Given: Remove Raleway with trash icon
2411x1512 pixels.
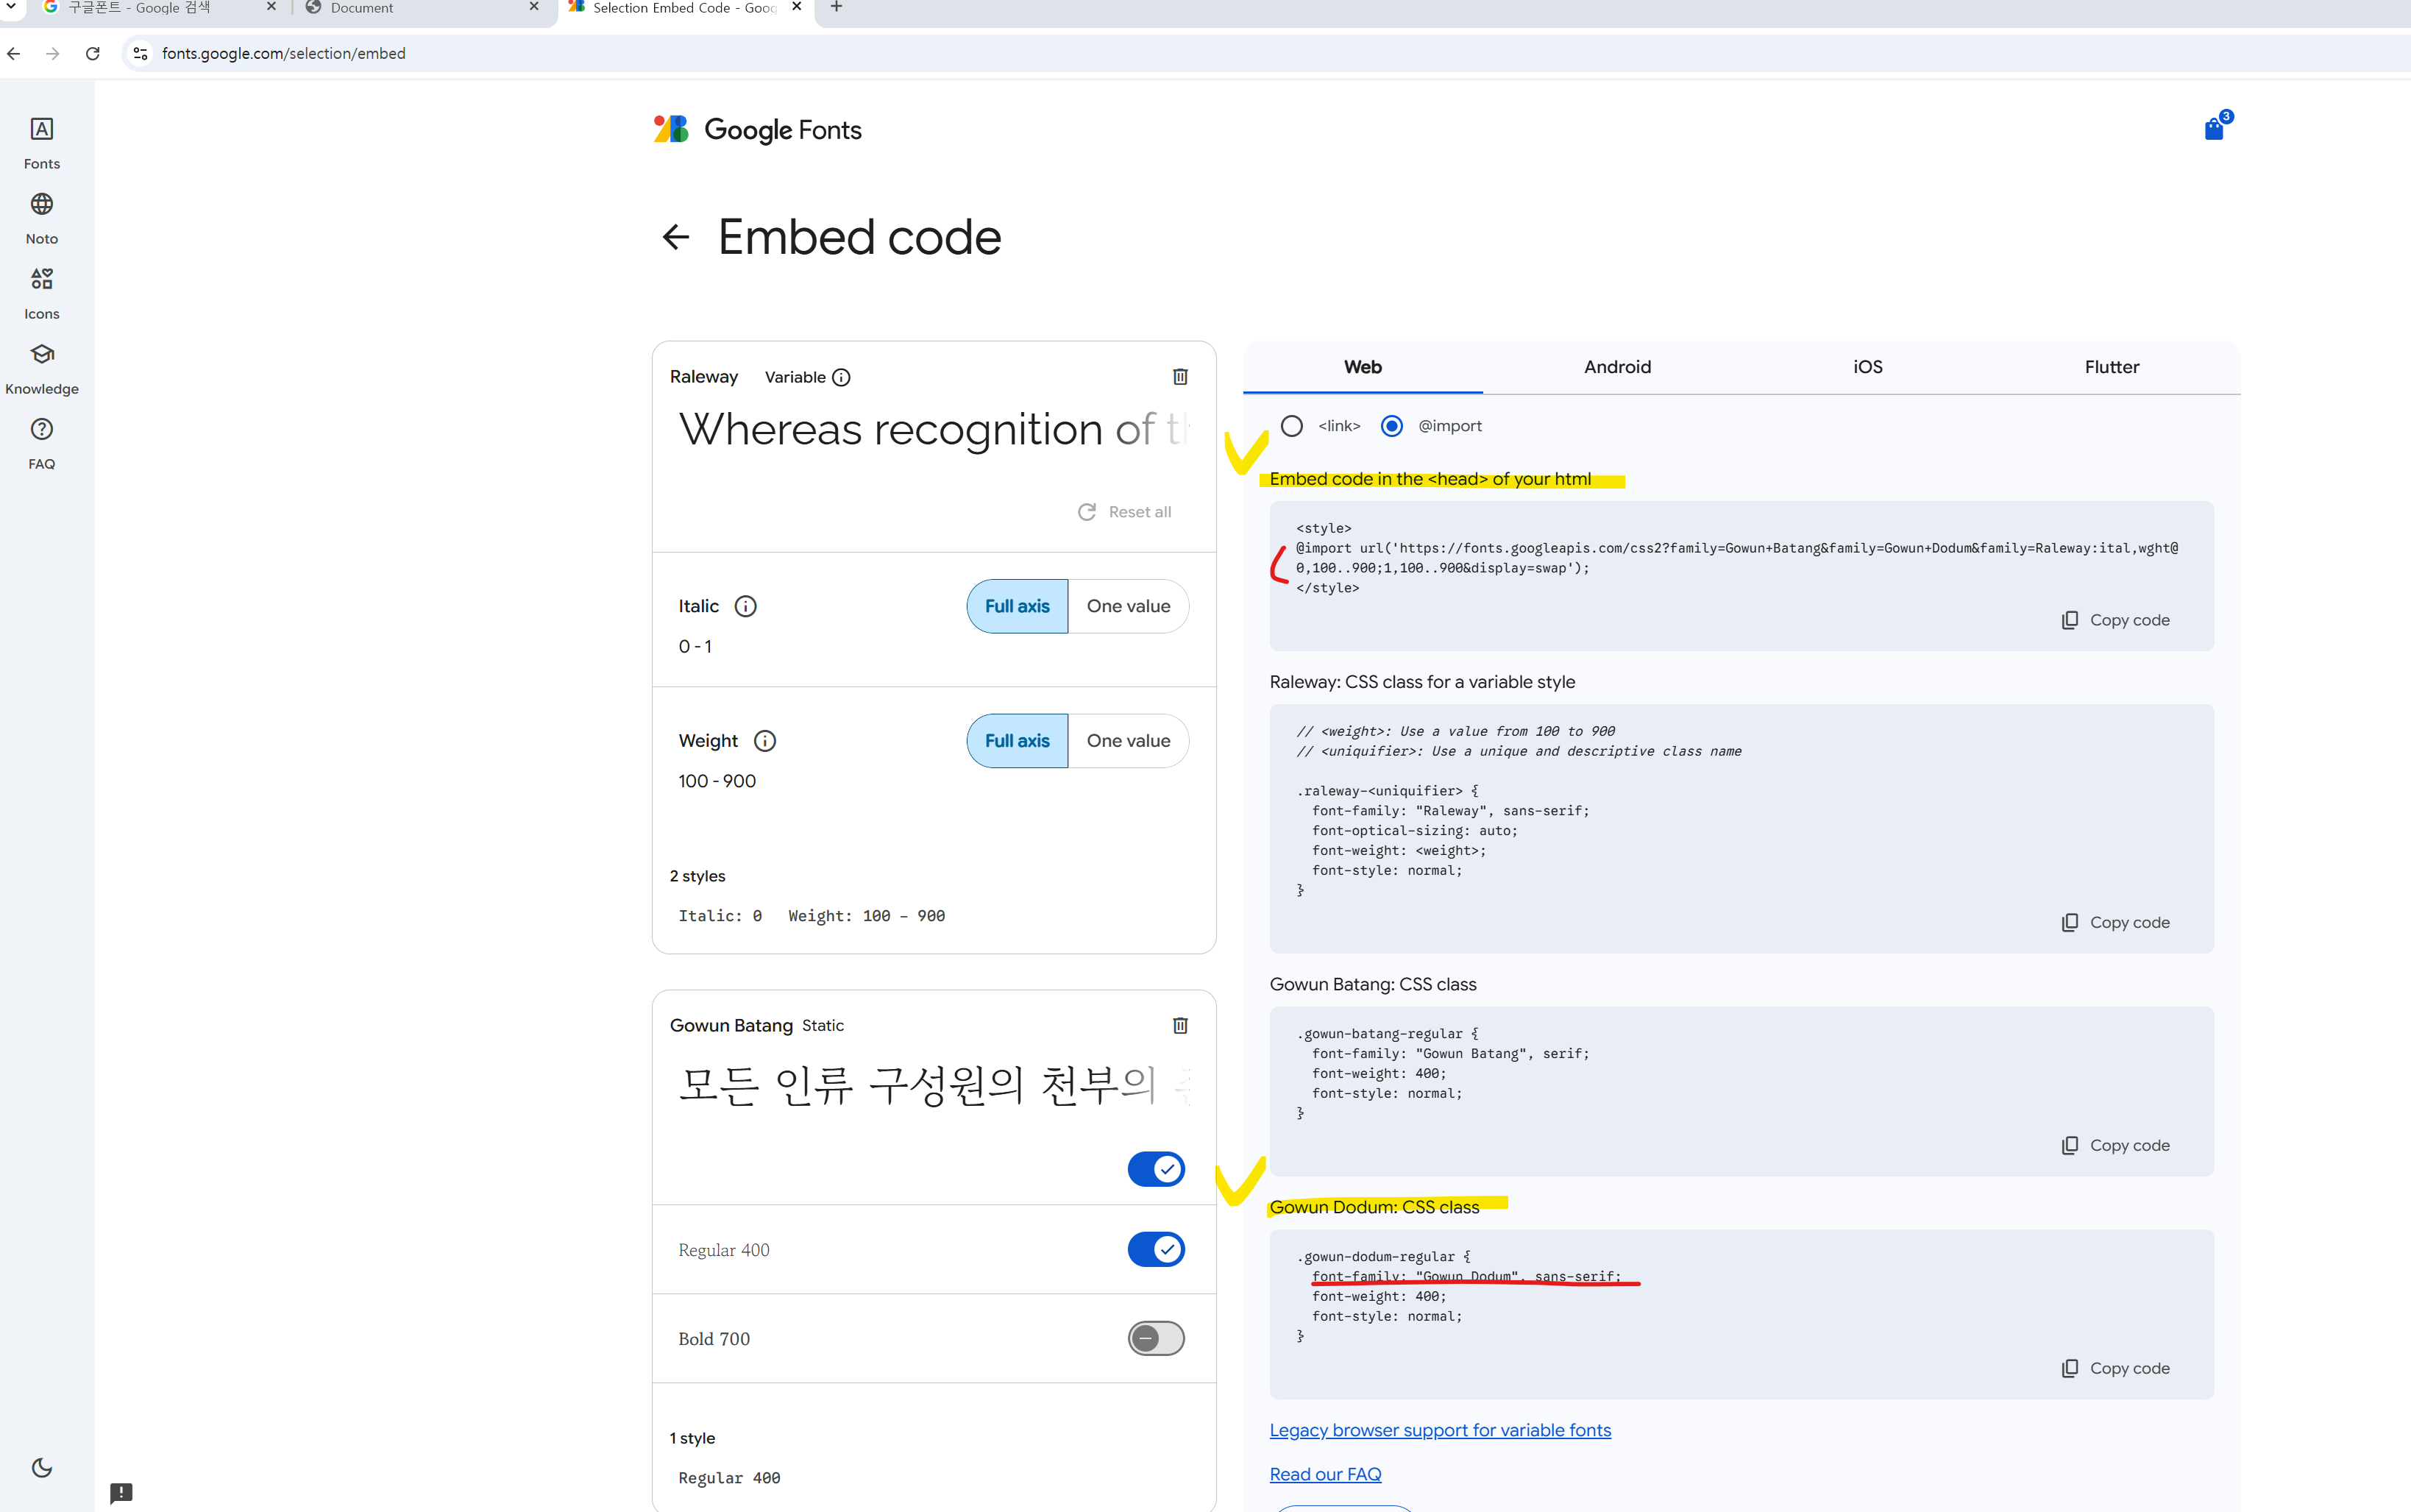Looking at the screenshot, I should tap(1180, 376).
